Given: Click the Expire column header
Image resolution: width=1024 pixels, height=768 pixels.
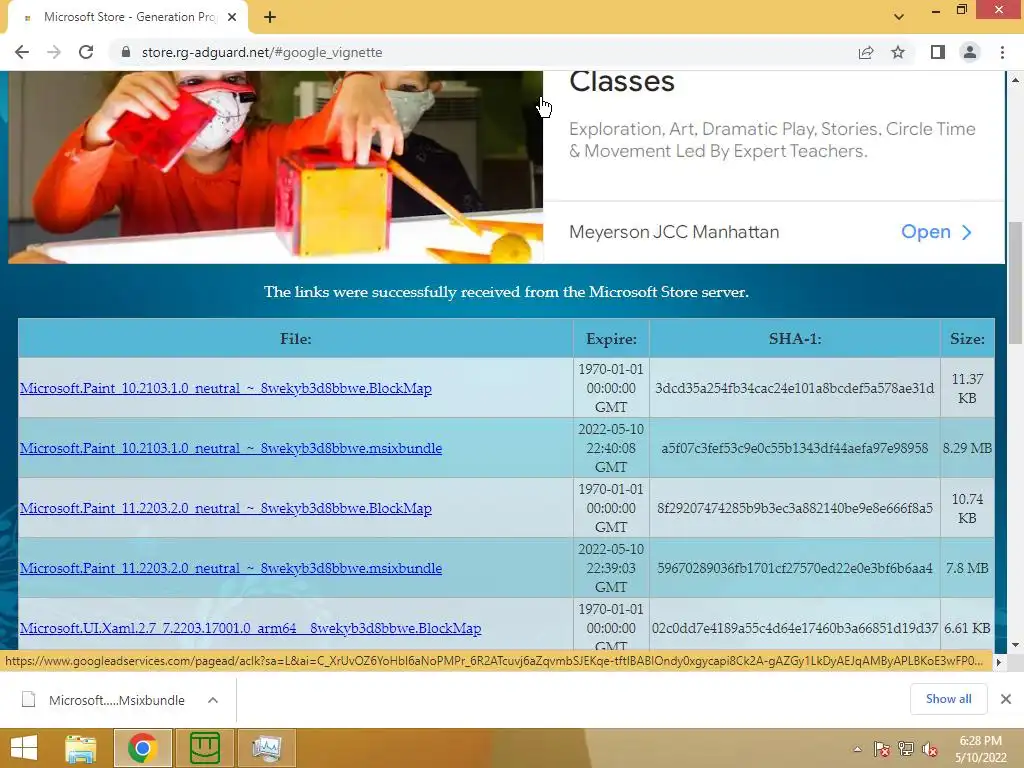Looking at the screenshot, I should click(611, 339).
